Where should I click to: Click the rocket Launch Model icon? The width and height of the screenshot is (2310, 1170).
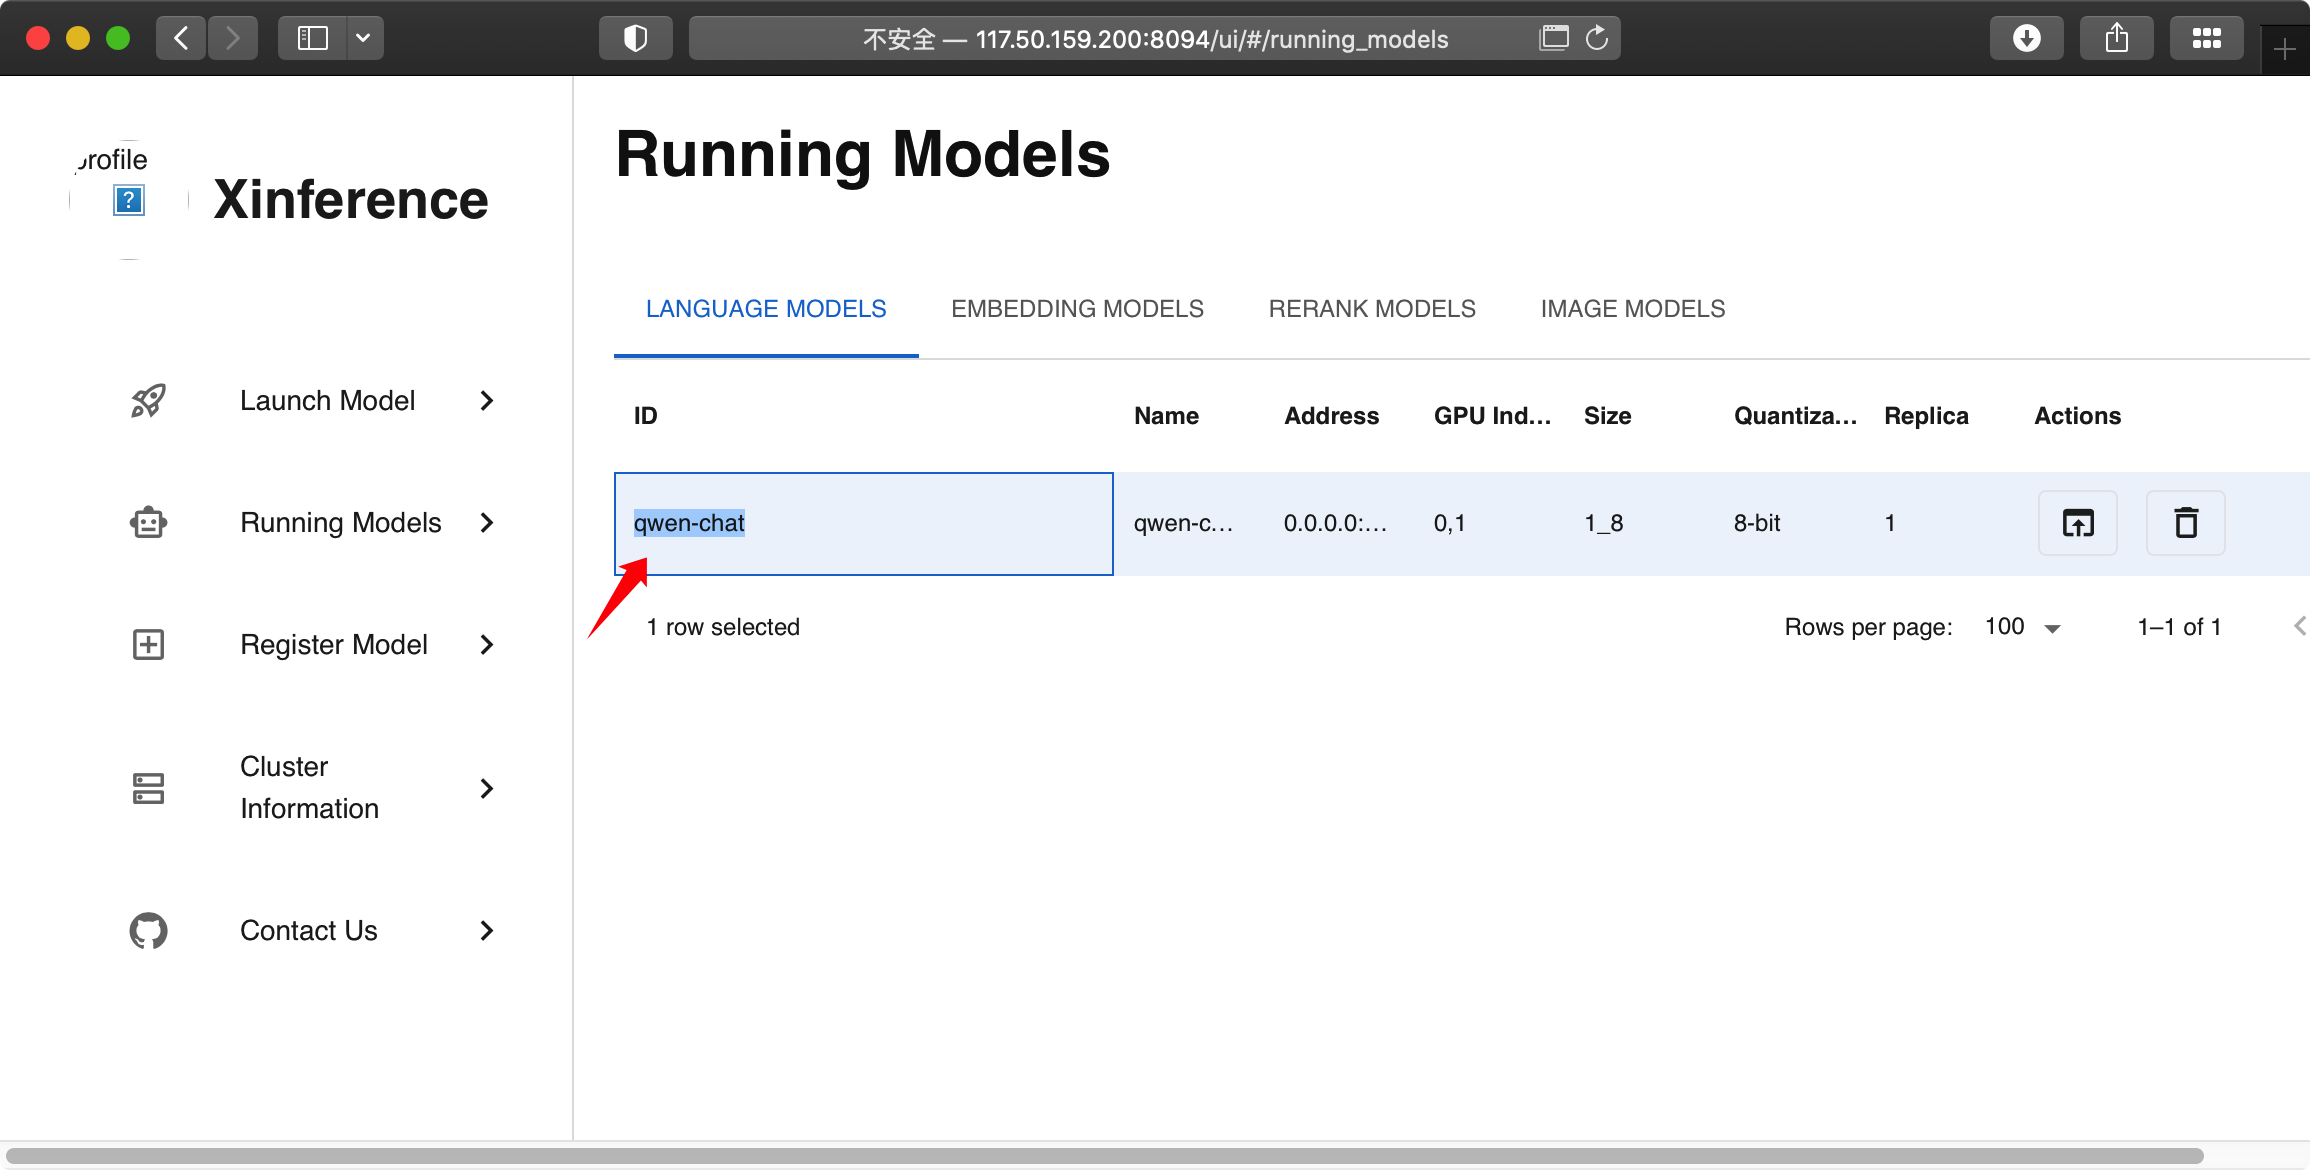[x=148, y=401]
